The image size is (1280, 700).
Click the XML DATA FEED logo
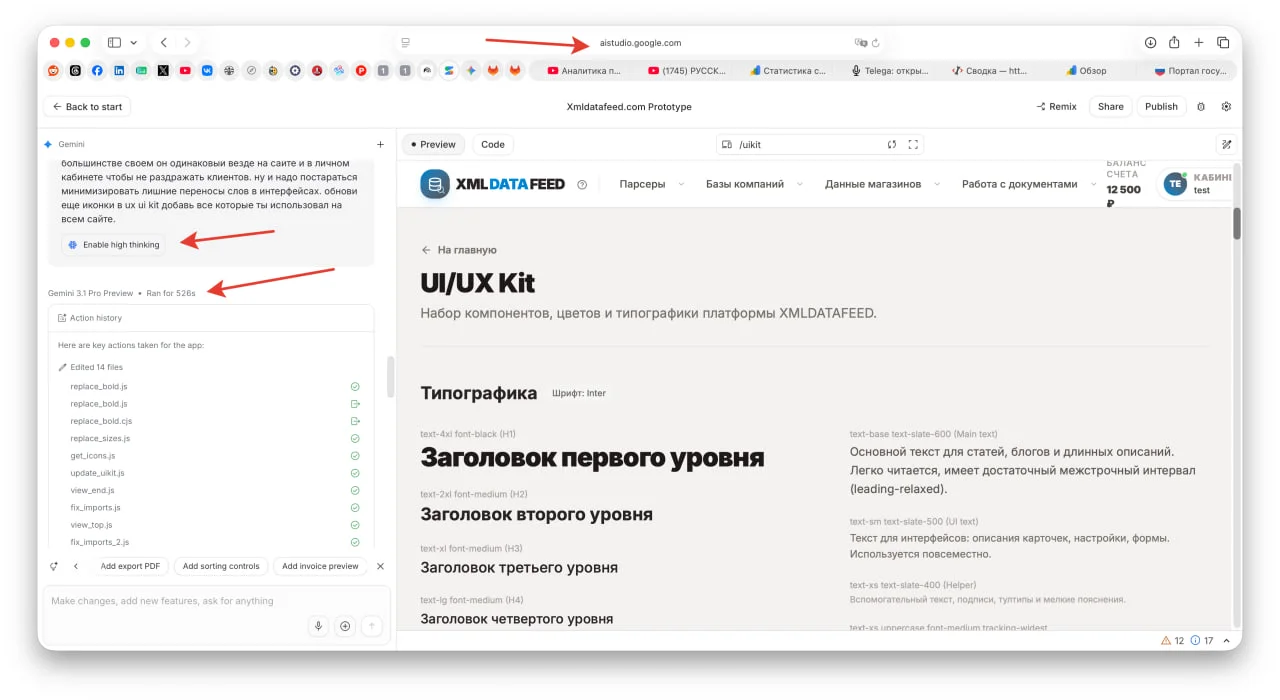[x=492, y=184]
